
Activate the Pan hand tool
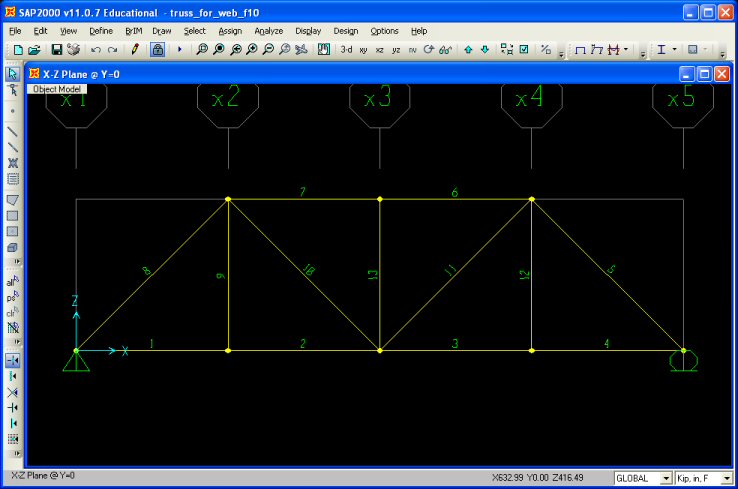tap(324, 49)
